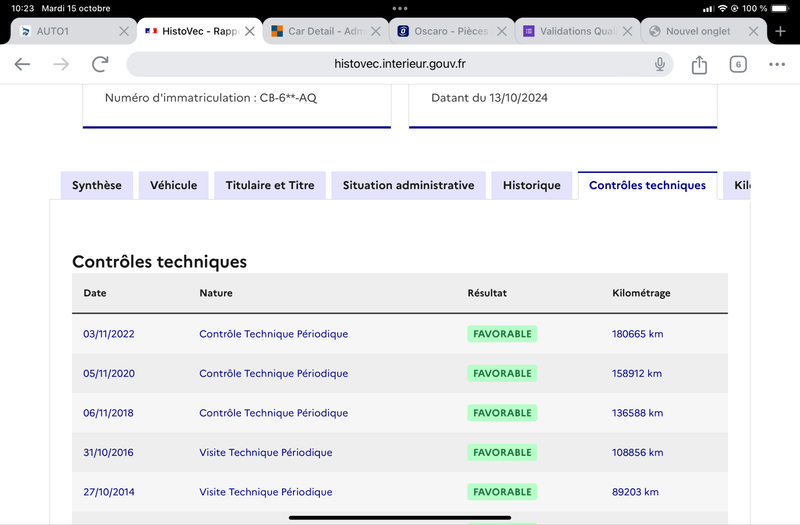Switch to the Car Detail - Adm tab

tap(318, 31)
